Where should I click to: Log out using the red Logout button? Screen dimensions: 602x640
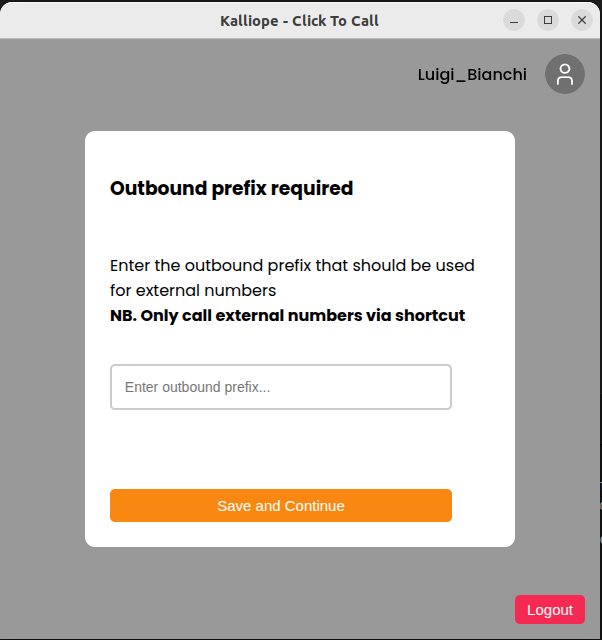click(550, 610)
